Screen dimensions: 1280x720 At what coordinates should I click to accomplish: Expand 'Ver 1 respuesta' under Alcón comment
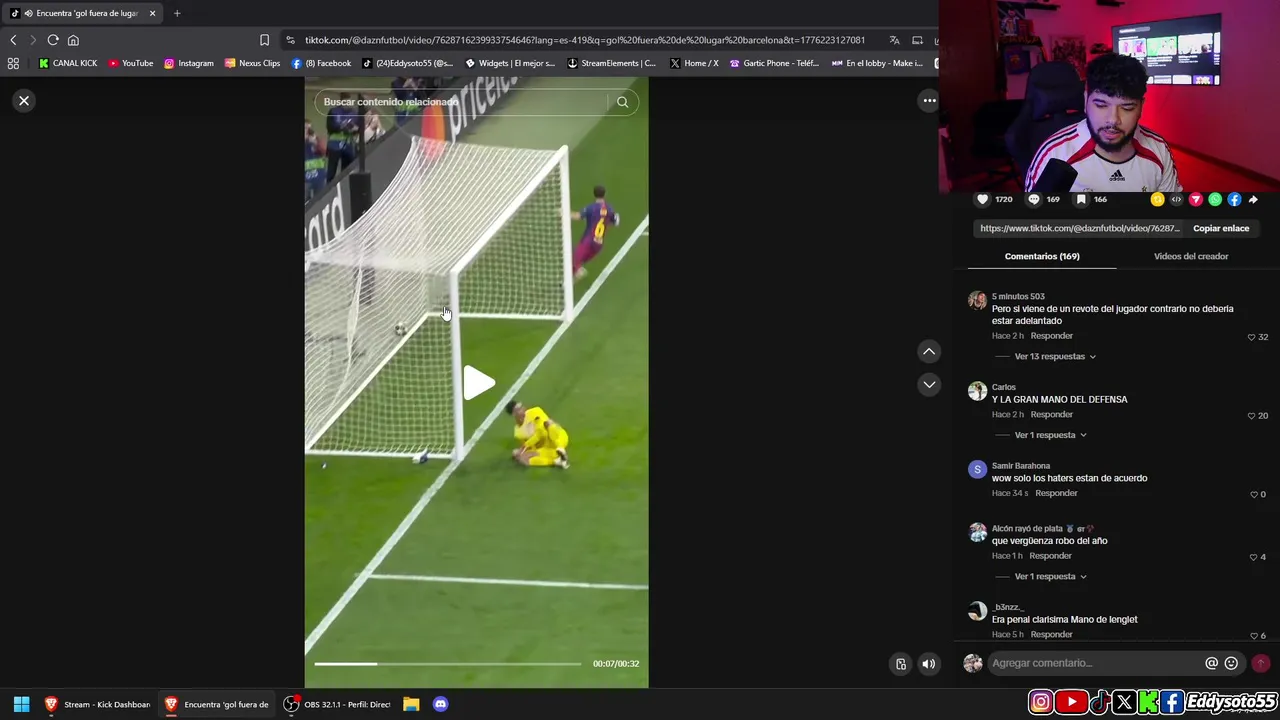[1050, 576]
